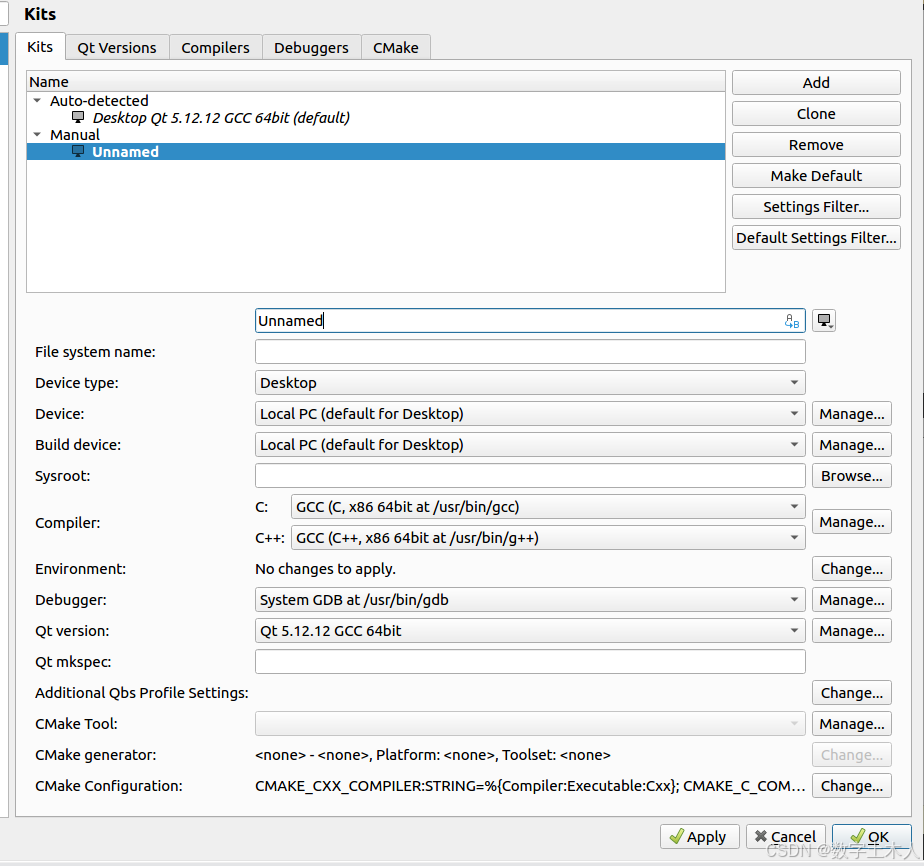The image size is (924, 866).
Task: Click Change for Additional Qbs Profile Settings
Action: [x=852, y=693]
